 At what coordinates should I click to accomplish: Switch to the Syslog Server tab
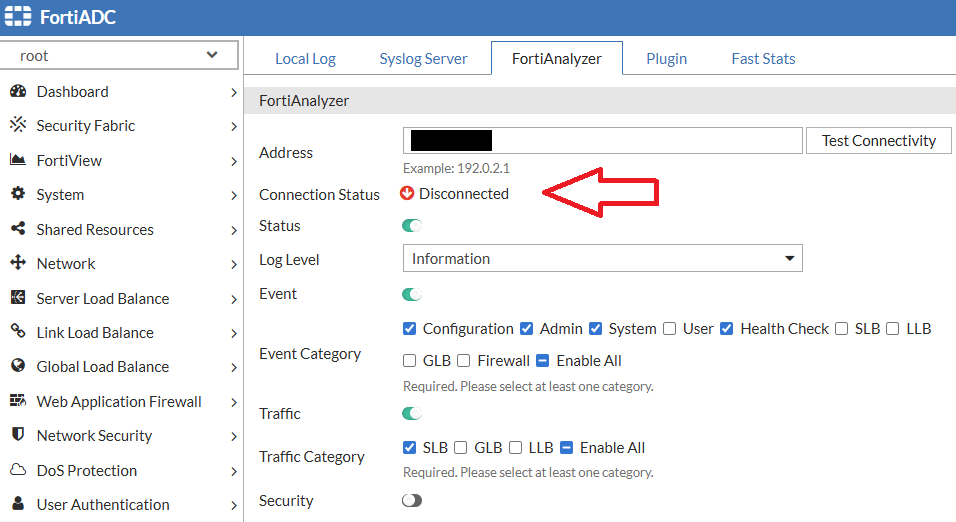click(x=423, y=59)
